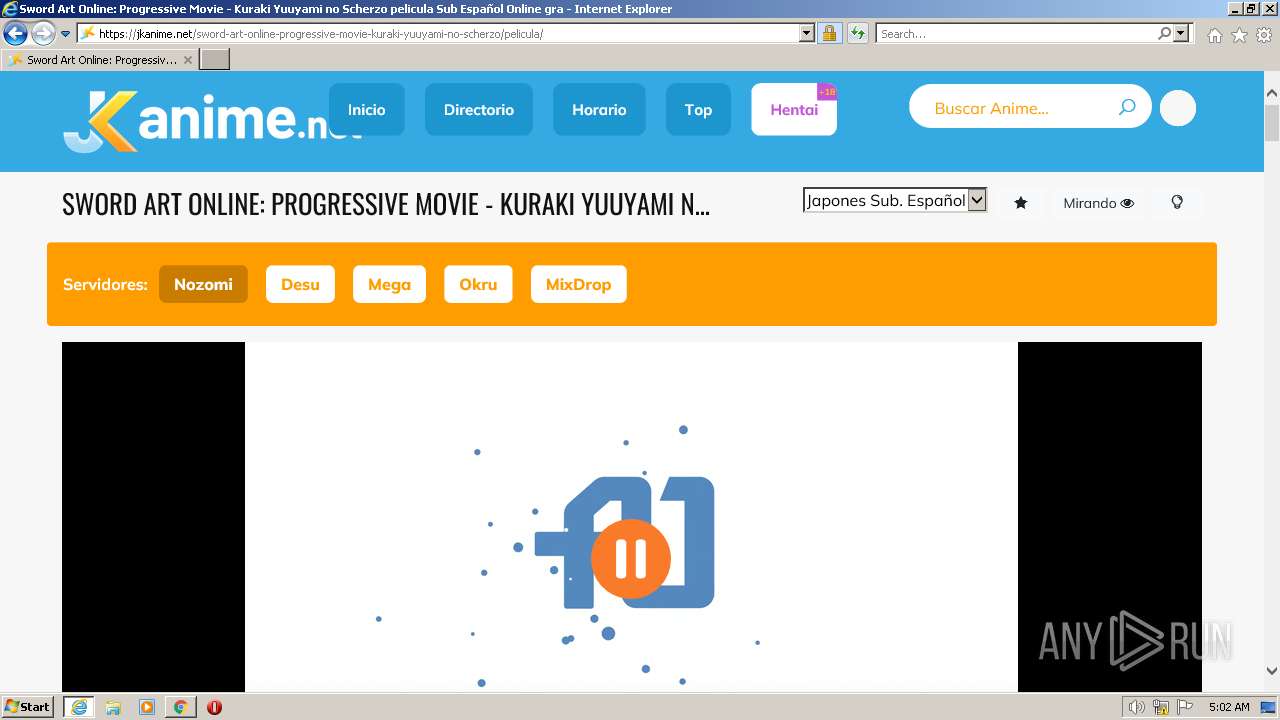Click the IE Search box
Viewport: 1280px width, 720px height.
1015,33
